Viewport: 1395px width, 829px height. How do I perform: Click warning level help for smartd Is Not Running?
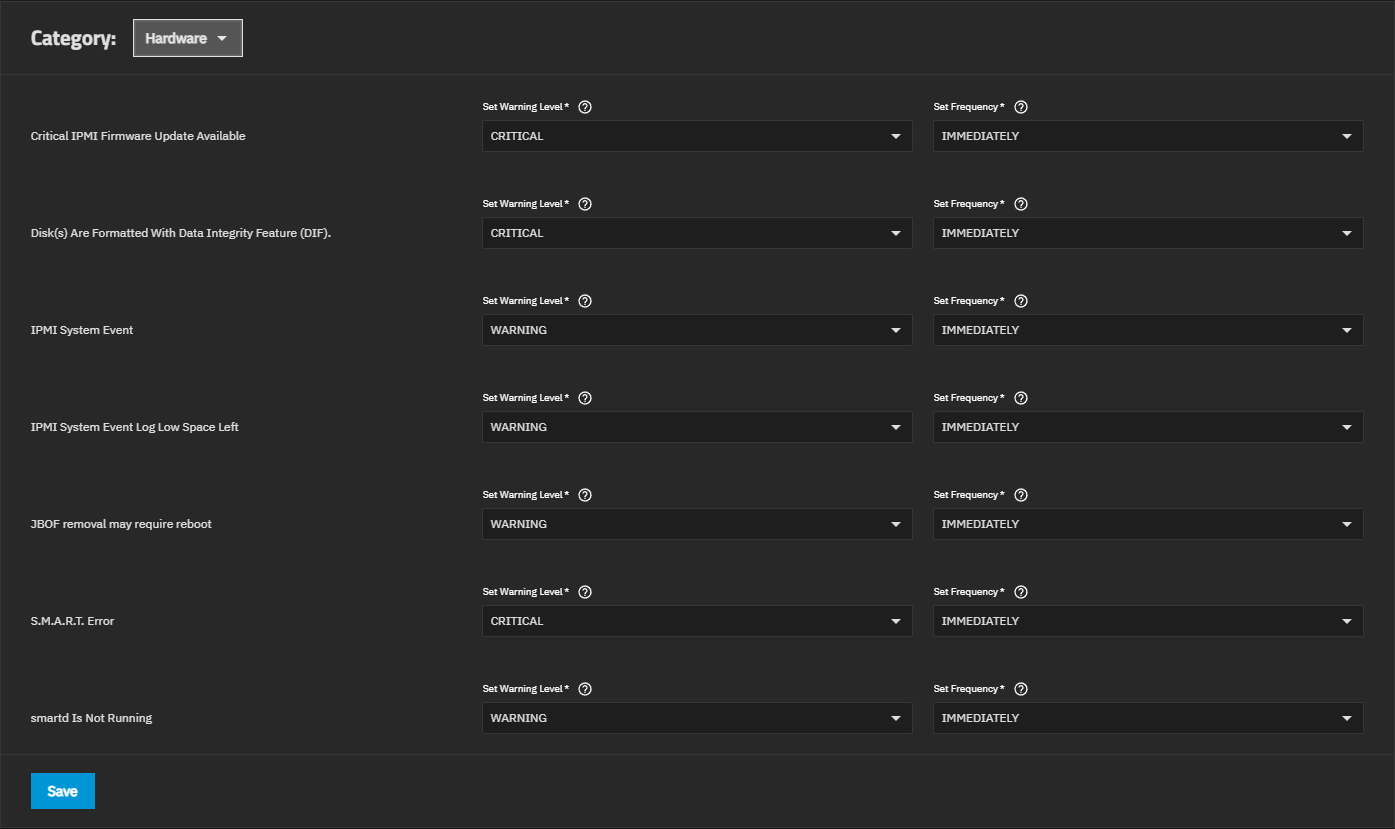585,689
